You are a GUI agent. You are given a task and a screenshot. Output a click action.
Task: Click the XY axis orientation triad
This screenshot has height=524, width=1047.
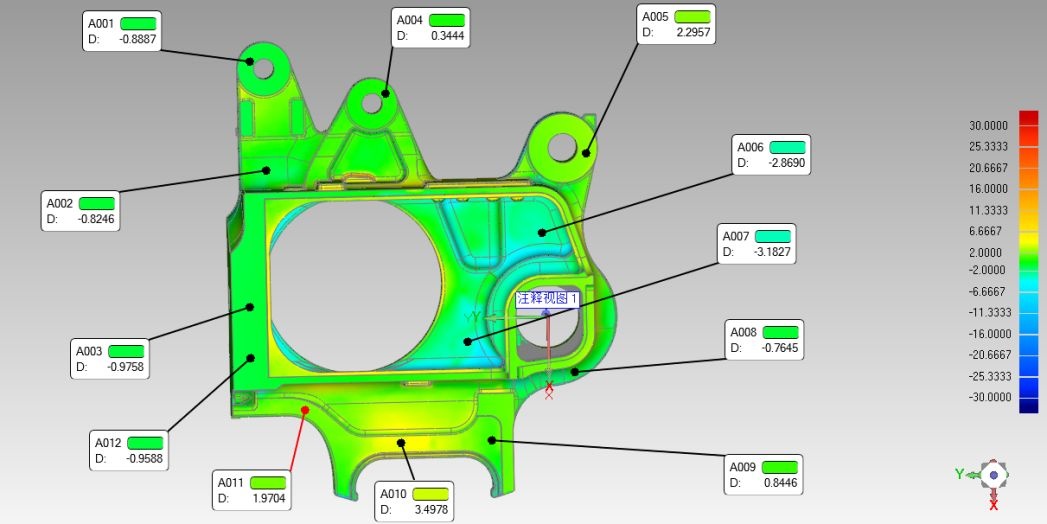point(989,476)
